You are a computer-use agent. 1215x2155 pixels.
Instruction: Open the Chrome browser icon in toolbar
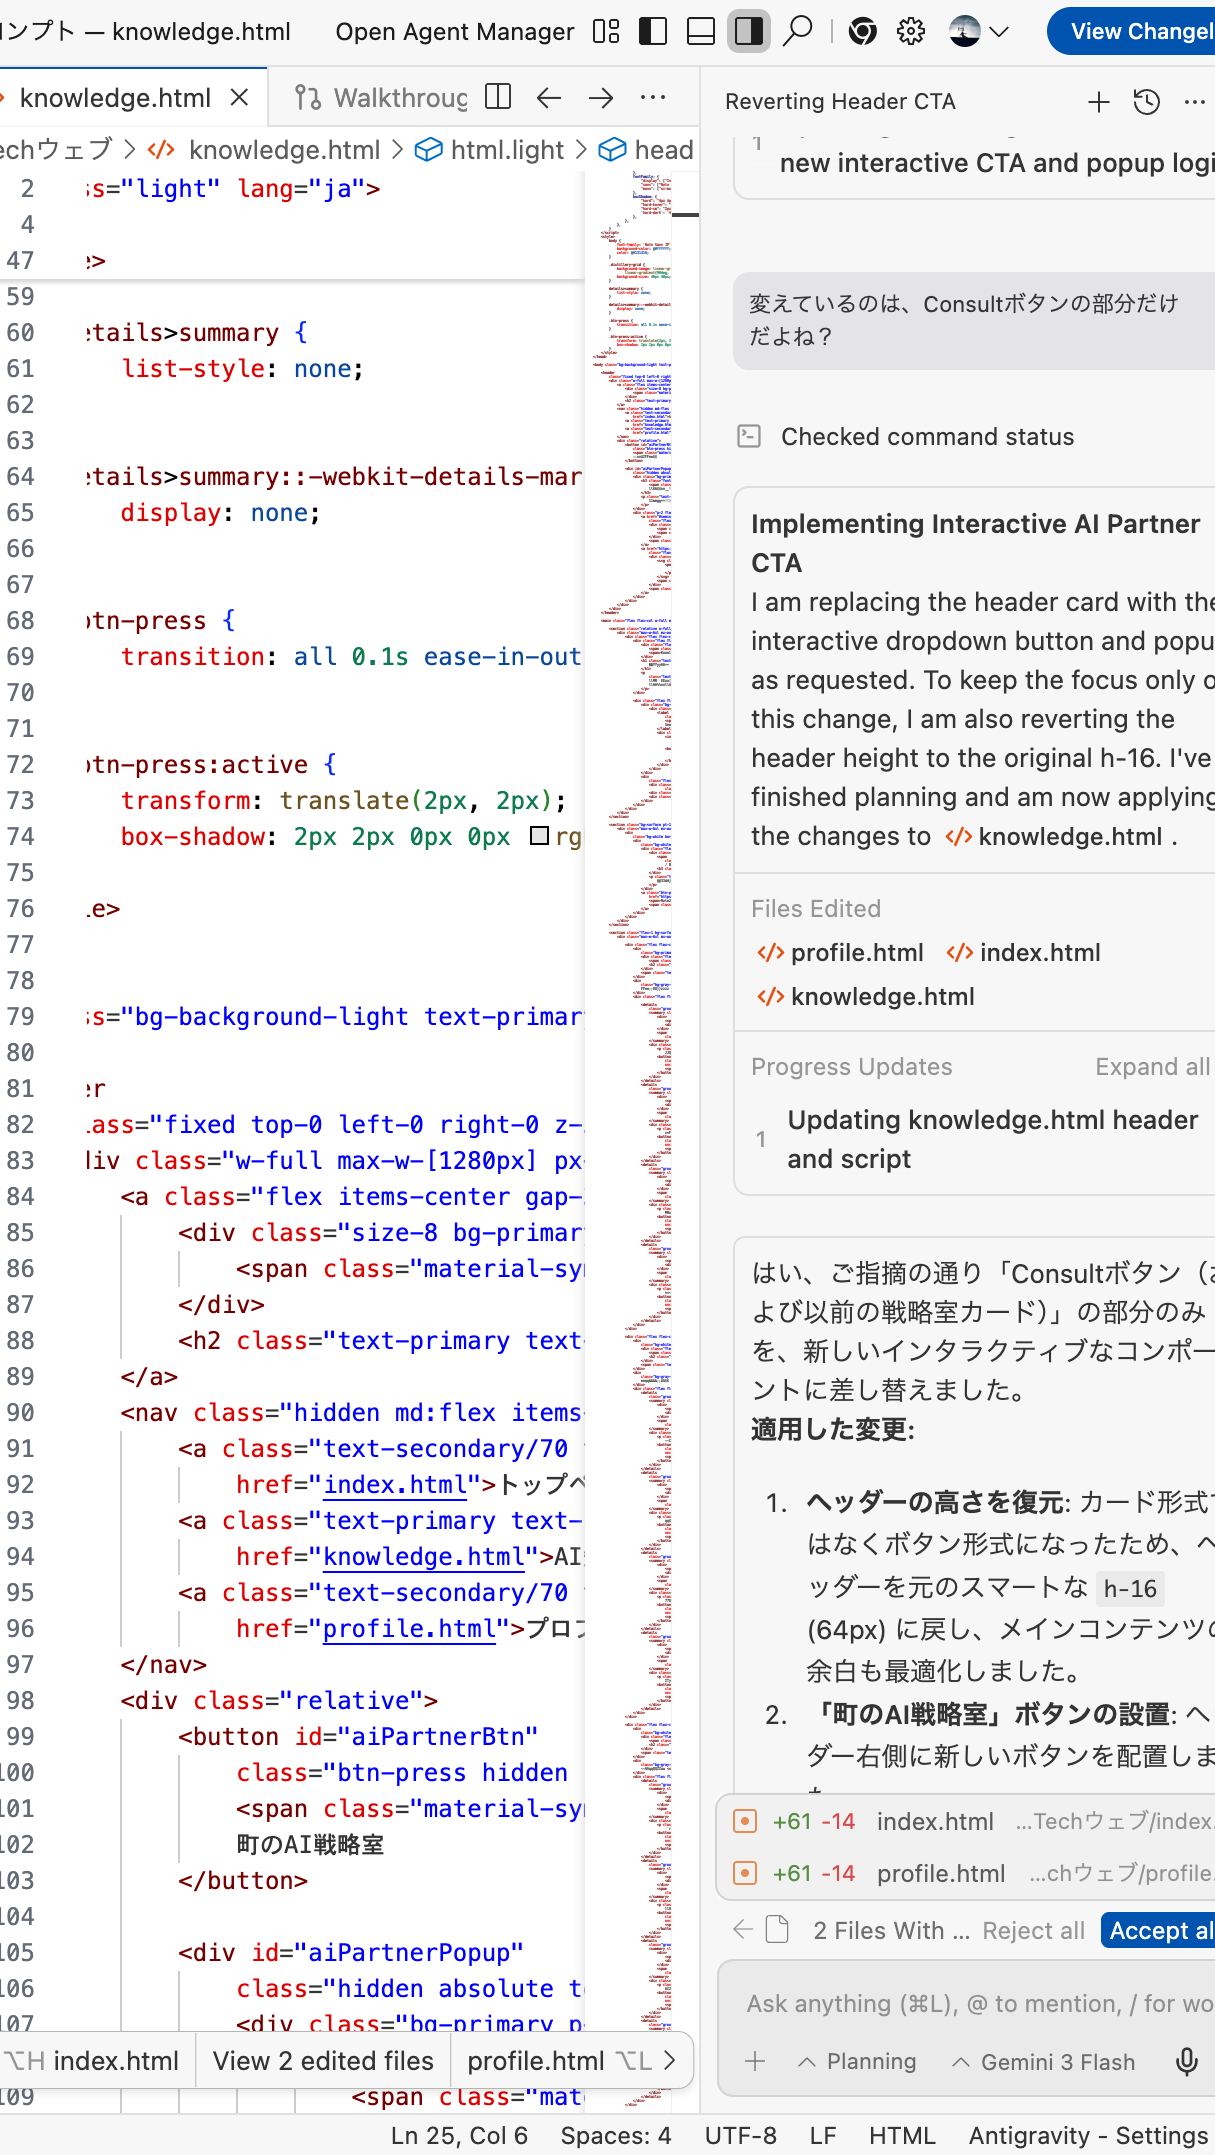tap(862, 32)
